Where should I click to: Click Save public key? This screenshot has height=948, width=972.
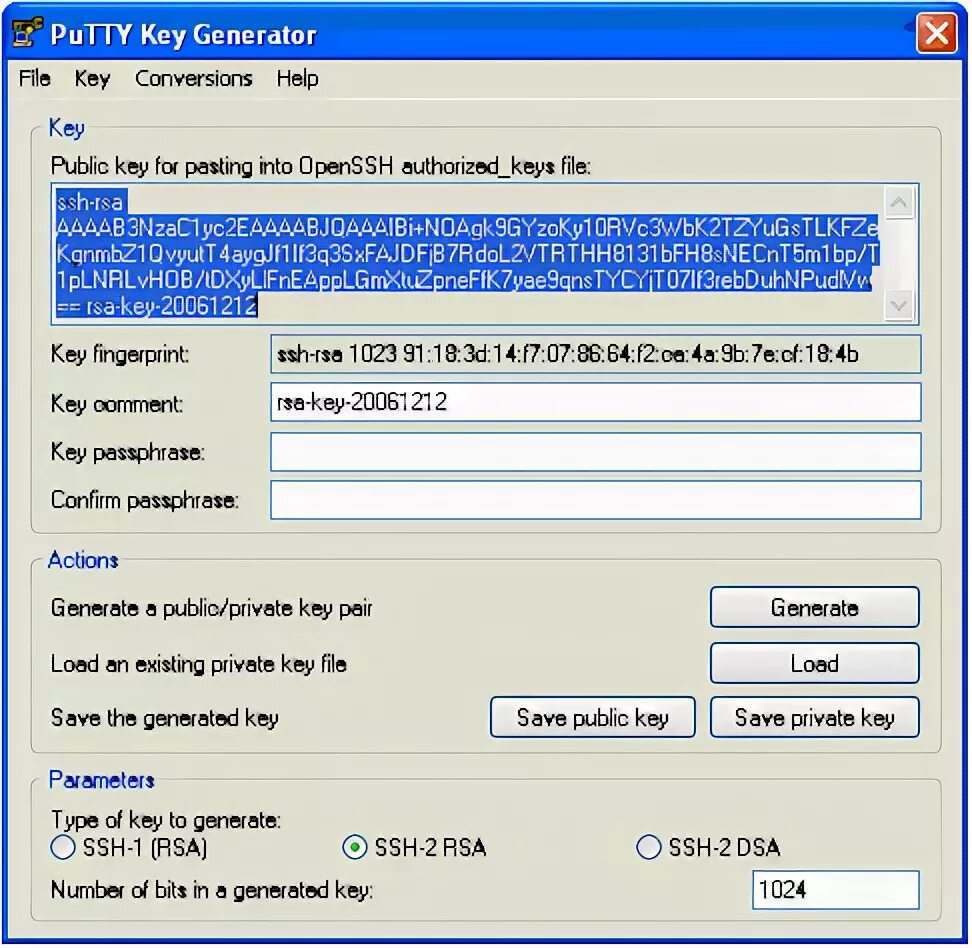[x=593, y=717]
